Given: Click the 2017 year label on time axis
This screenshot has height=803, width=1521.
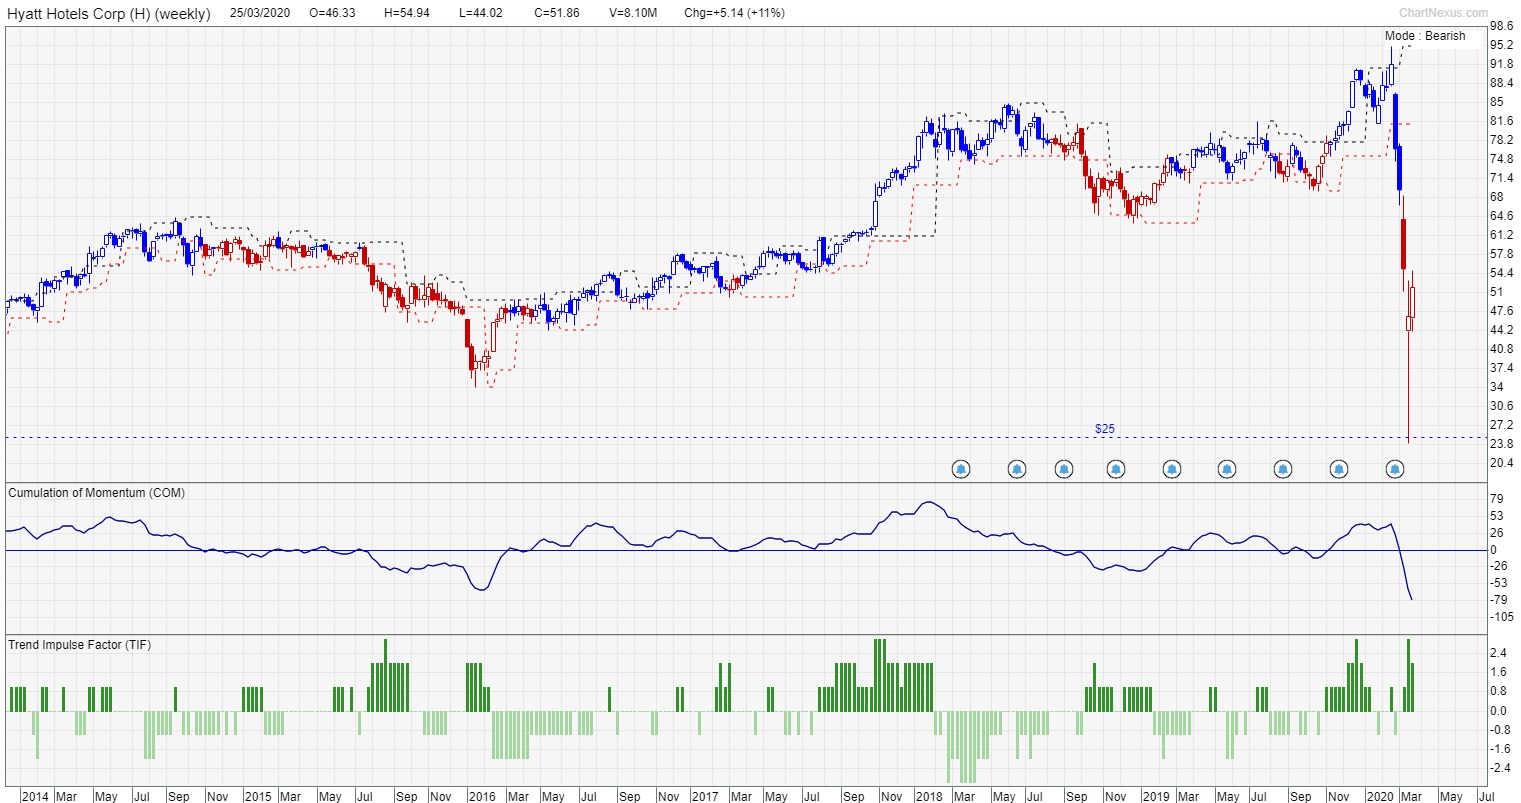Looking at the screenshot, I should 705,797.
